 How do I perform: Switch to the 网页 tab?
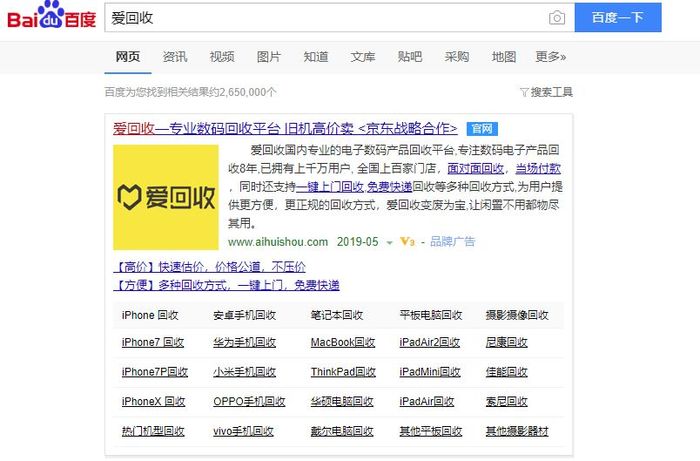(x=128, y=57)
